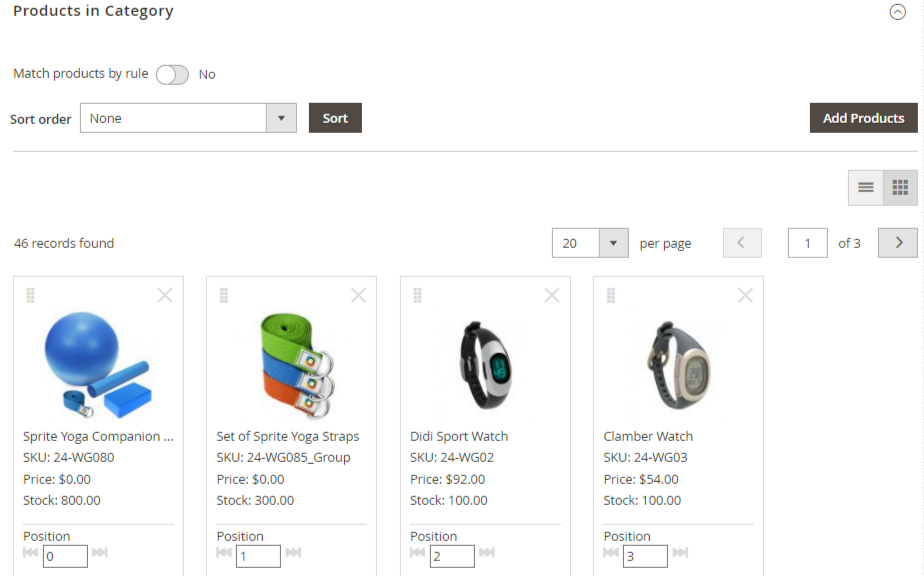The image size is (924, 576).
Task: Click Stock: 300.00 text
Action: (x=255, y=501)
